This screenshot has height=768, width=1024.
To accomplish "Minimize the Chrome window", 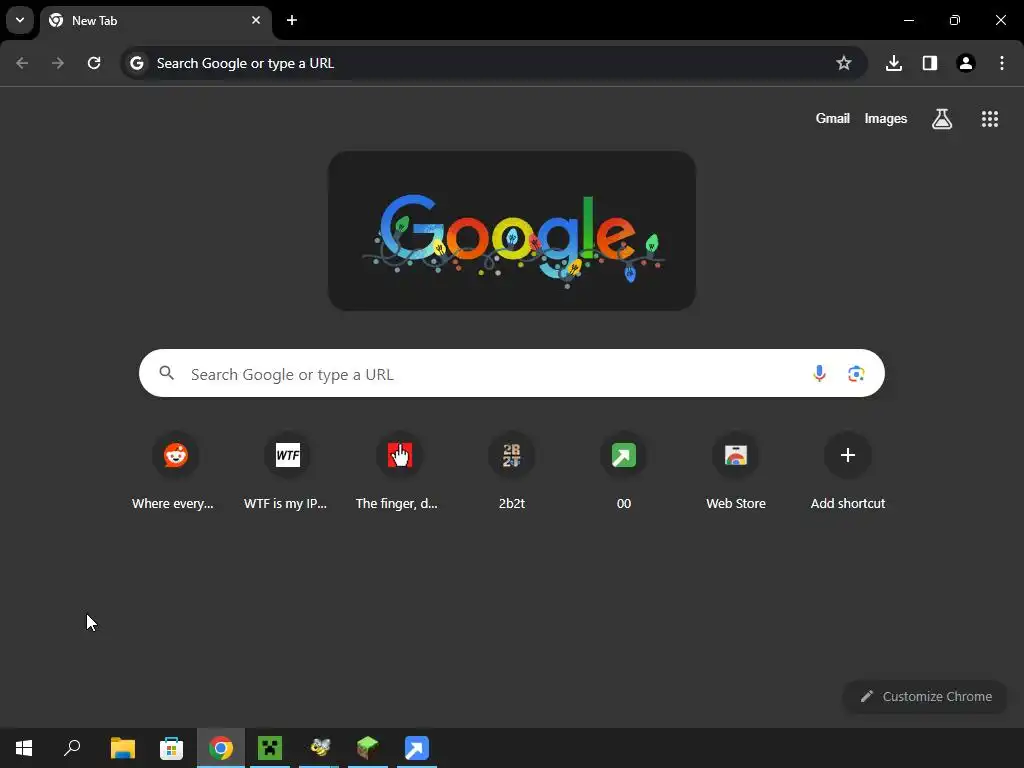I will pos(908,20).
